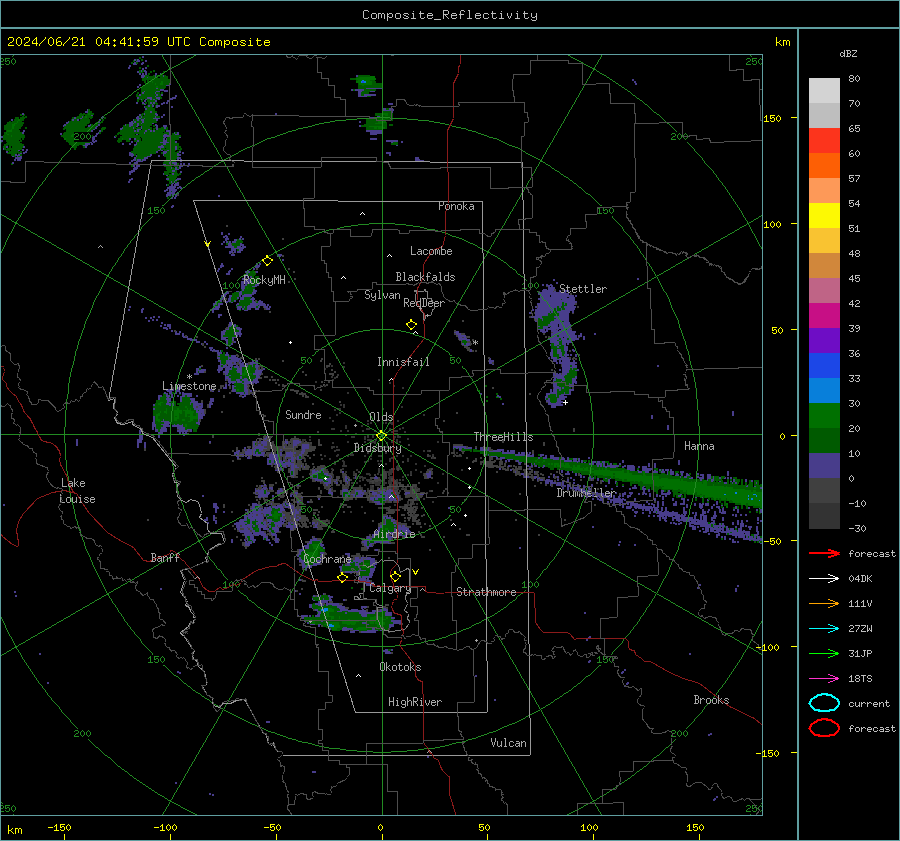Click the Calgary city label
The width and height of the screenshot is (900, 841).
(390, 588)
